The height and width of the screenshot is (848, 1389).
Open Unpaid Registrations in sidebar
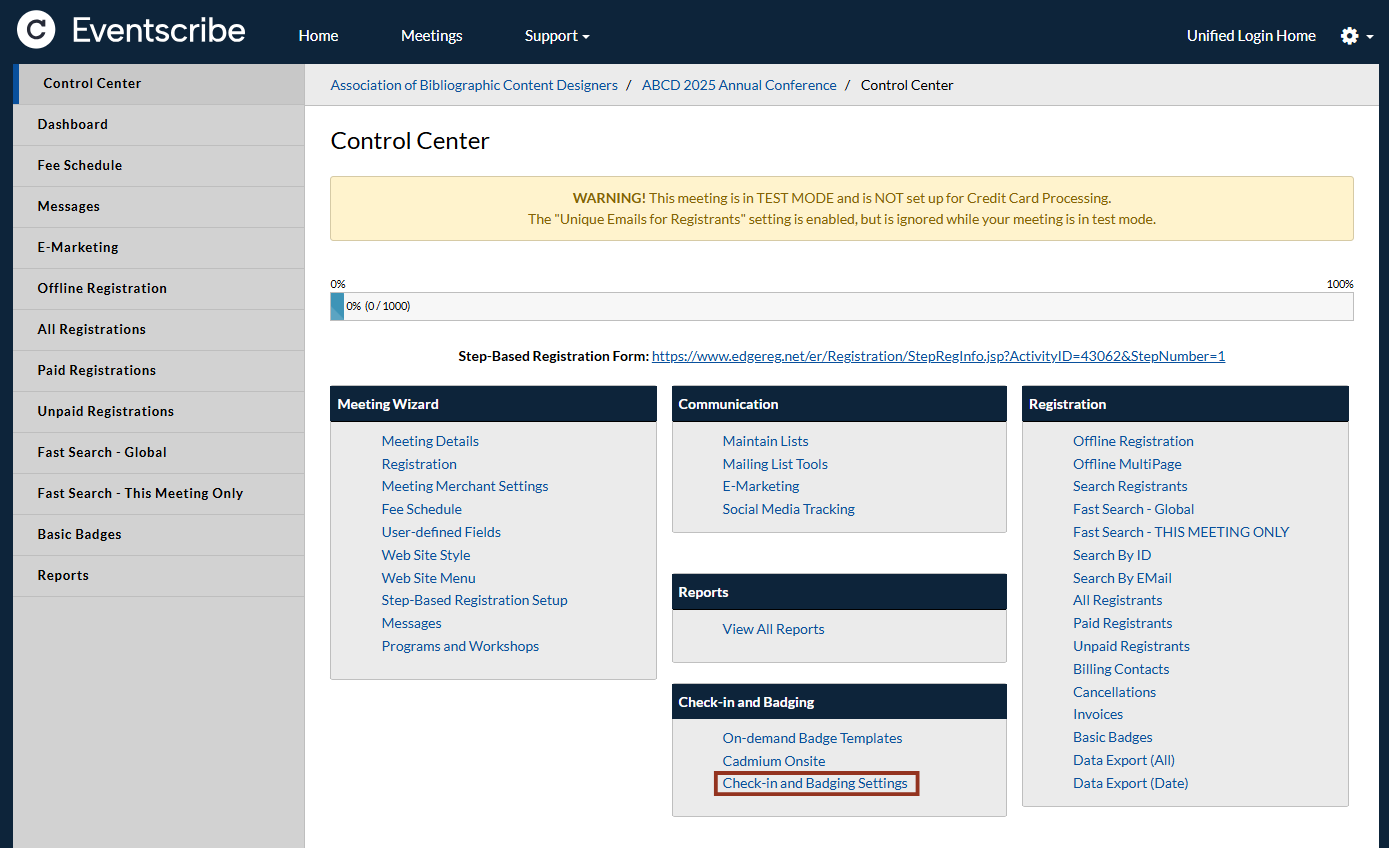pyautogui.click(x=159, y=412)
